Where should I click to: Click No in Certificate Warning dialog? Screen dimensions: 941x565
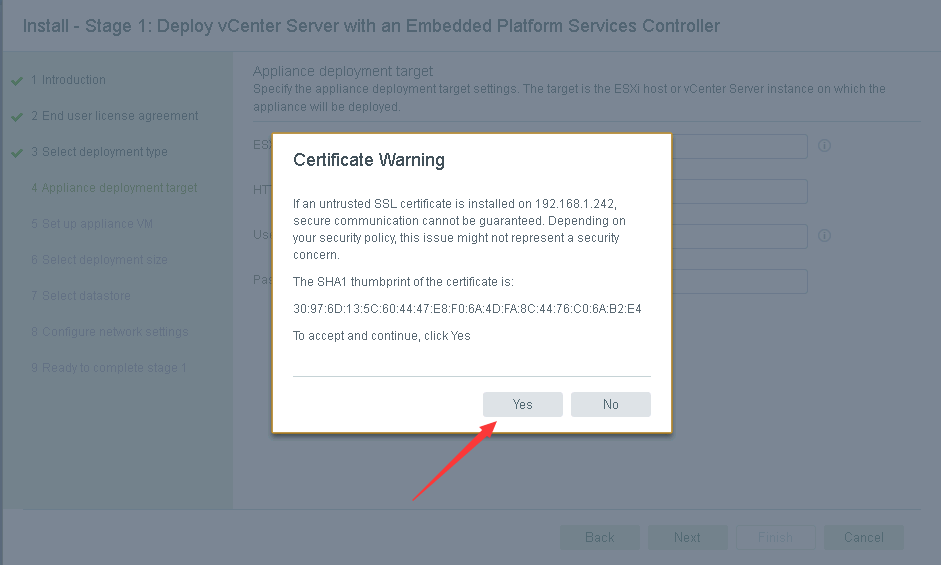[610, 404]
